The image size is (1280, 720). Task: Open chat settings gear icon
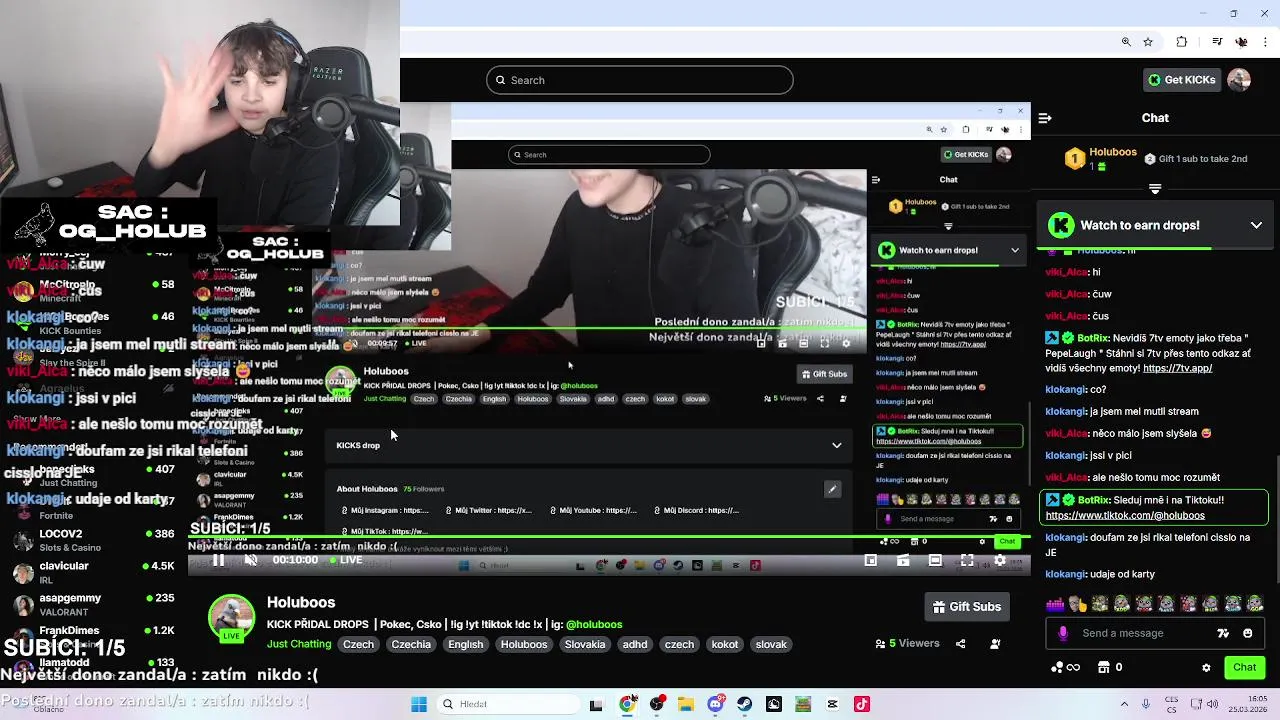click(x=1206, y=667)
